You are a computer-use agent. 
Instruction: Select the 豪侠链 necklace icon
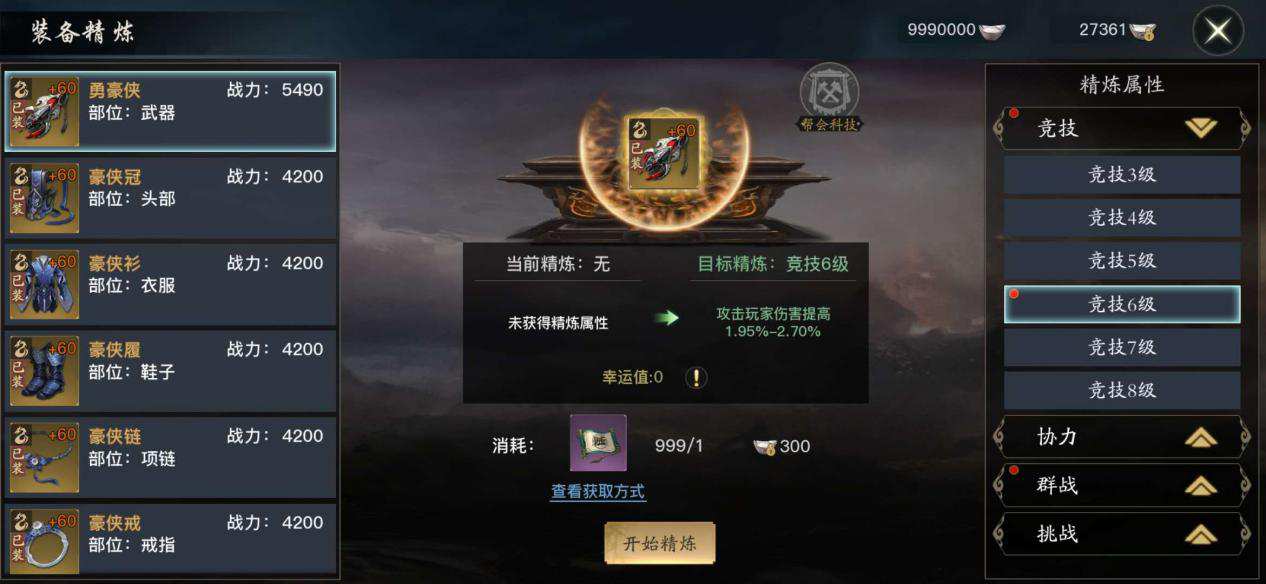click(x=44, y=457)
